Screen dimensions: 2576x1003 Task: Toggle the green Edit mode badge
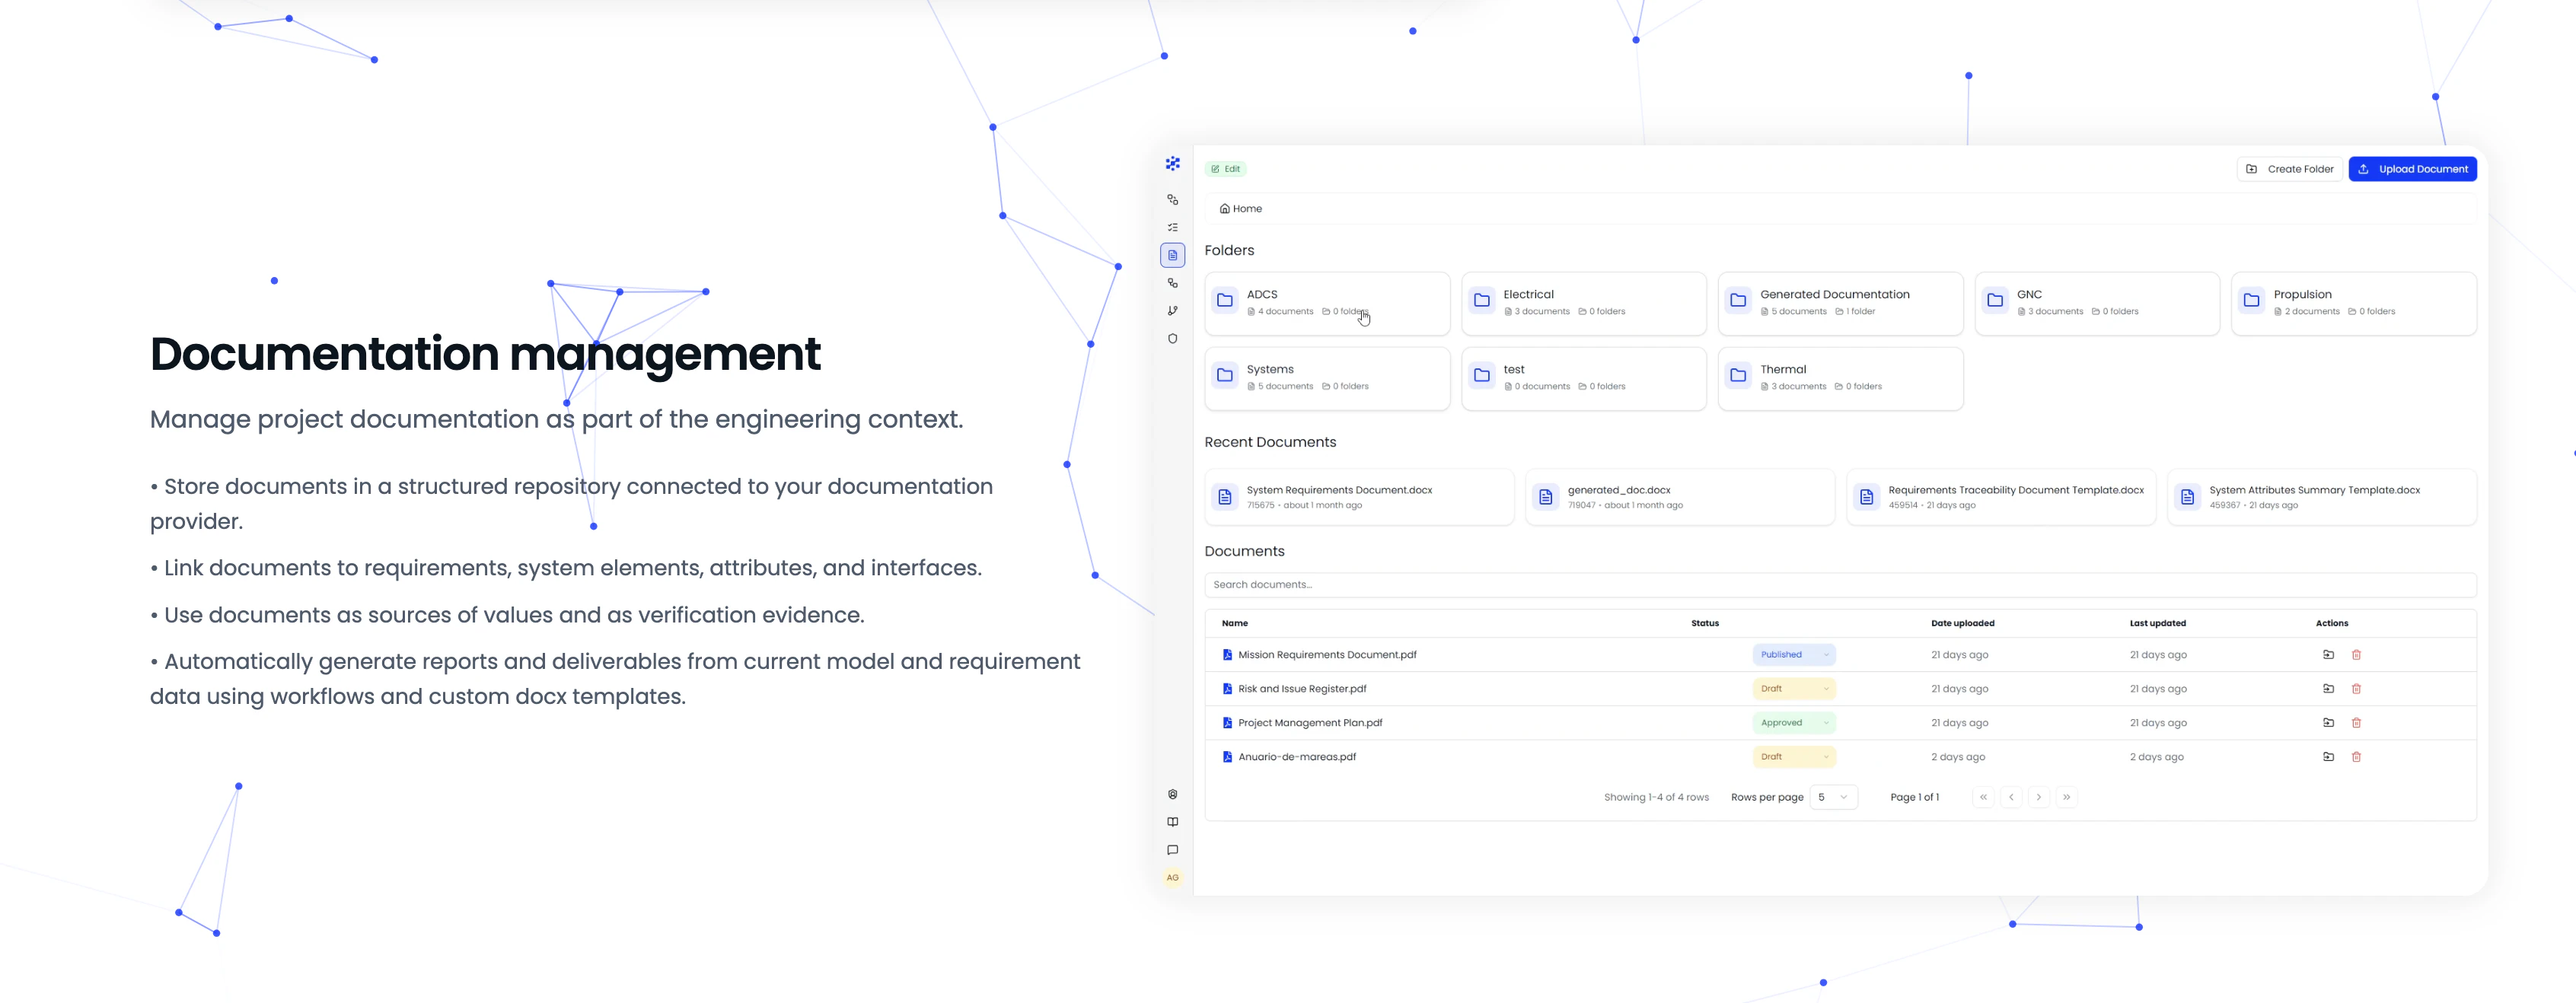pos(1226,169)
